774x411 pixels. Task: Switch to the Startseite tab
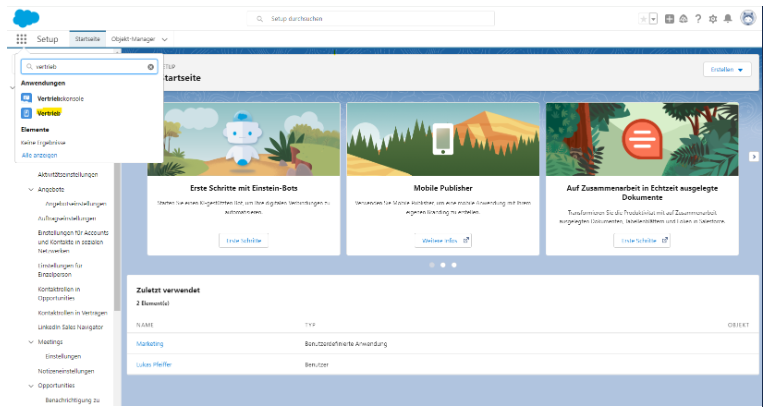pos(88,39)
